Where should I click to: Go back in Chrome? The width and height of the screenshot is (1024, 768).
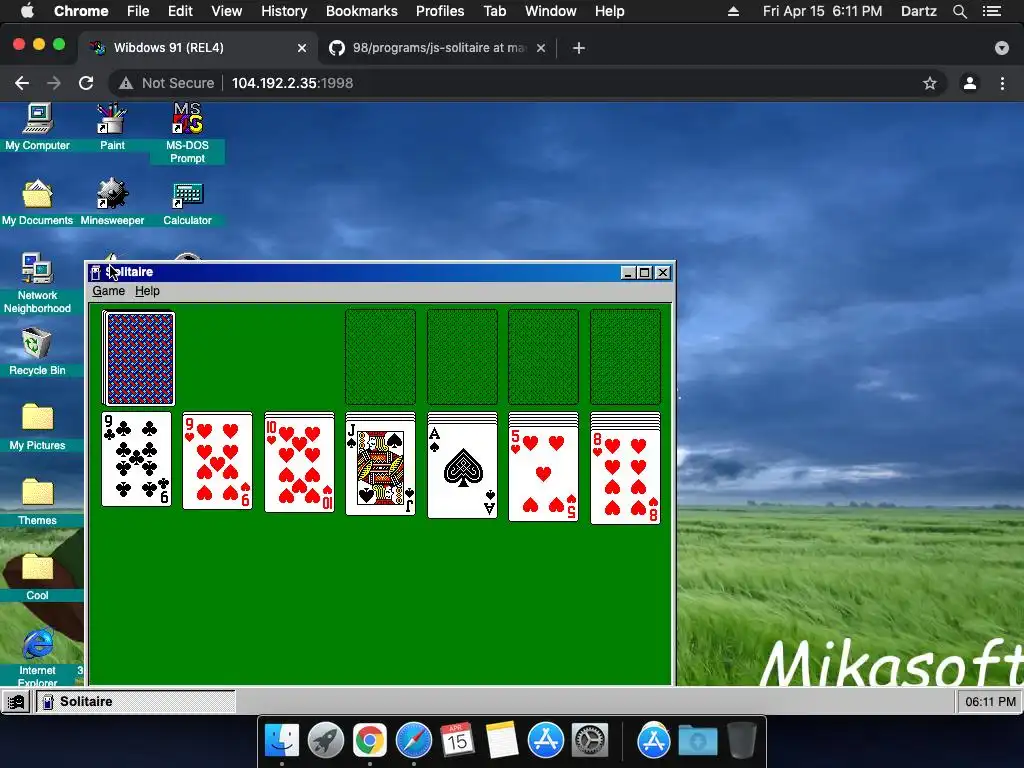pyautogui.click(x=22, y=83)
